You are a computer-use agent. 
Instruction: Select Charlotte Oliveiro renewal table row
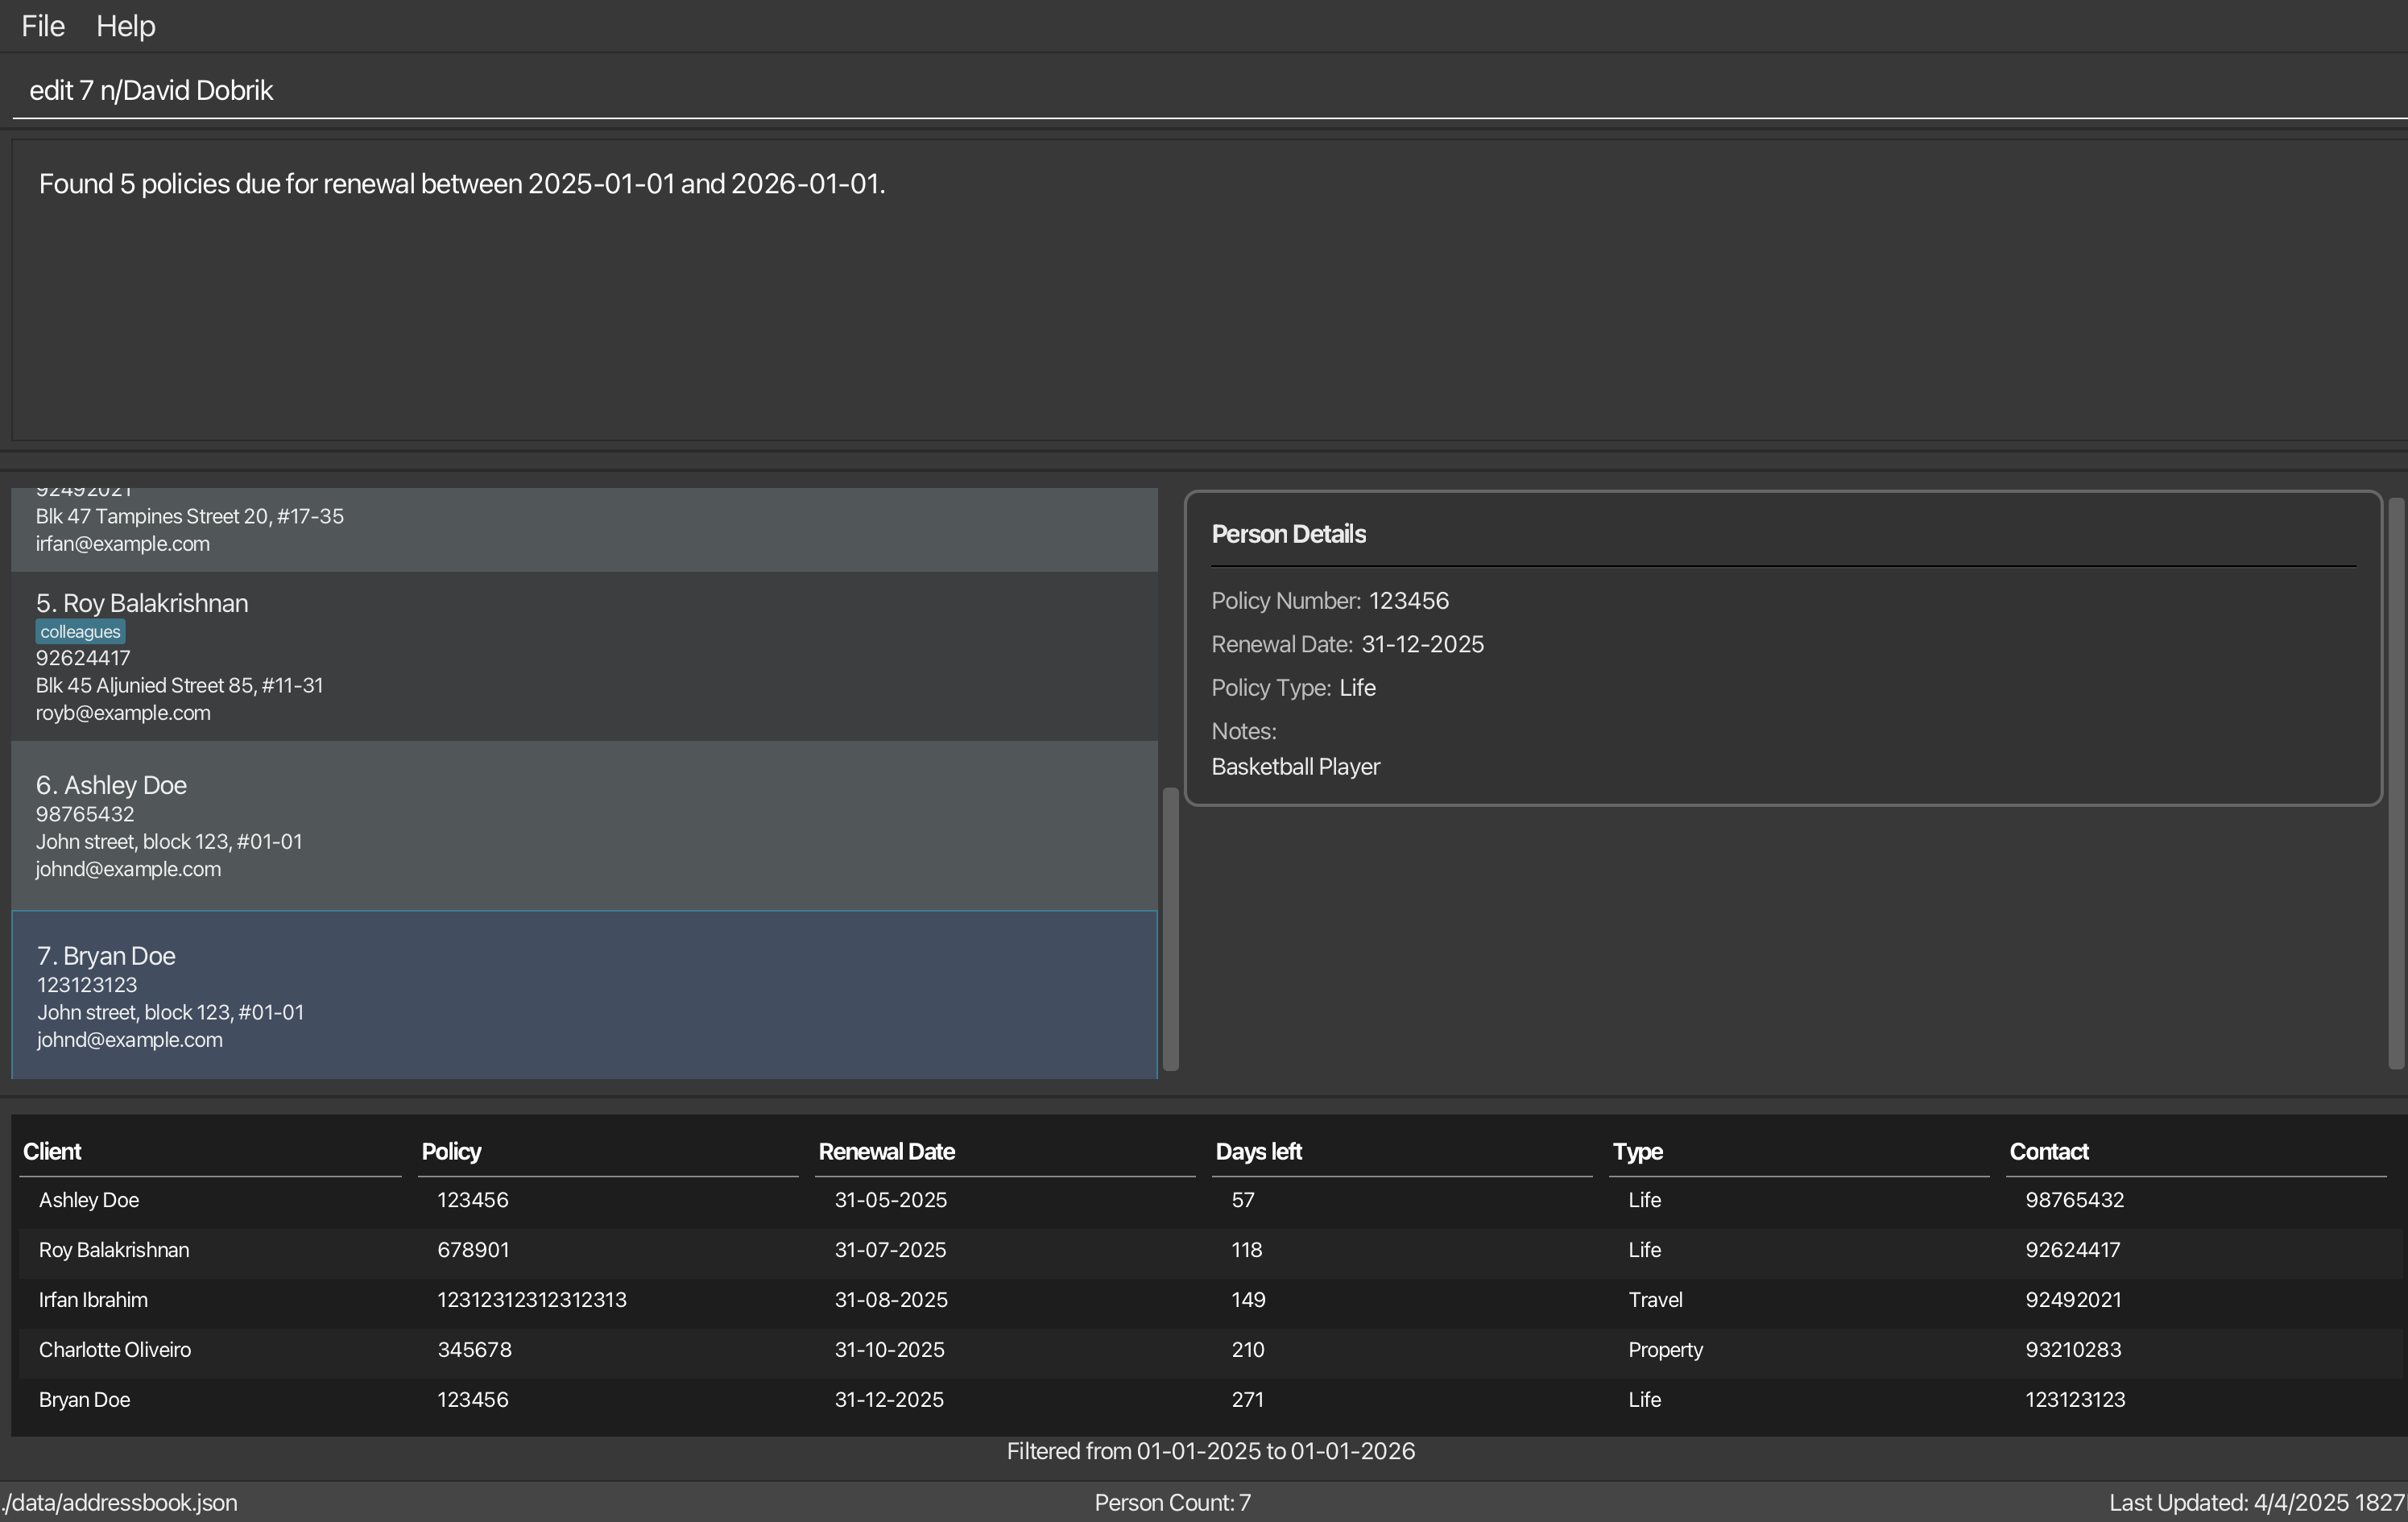1200,1350
